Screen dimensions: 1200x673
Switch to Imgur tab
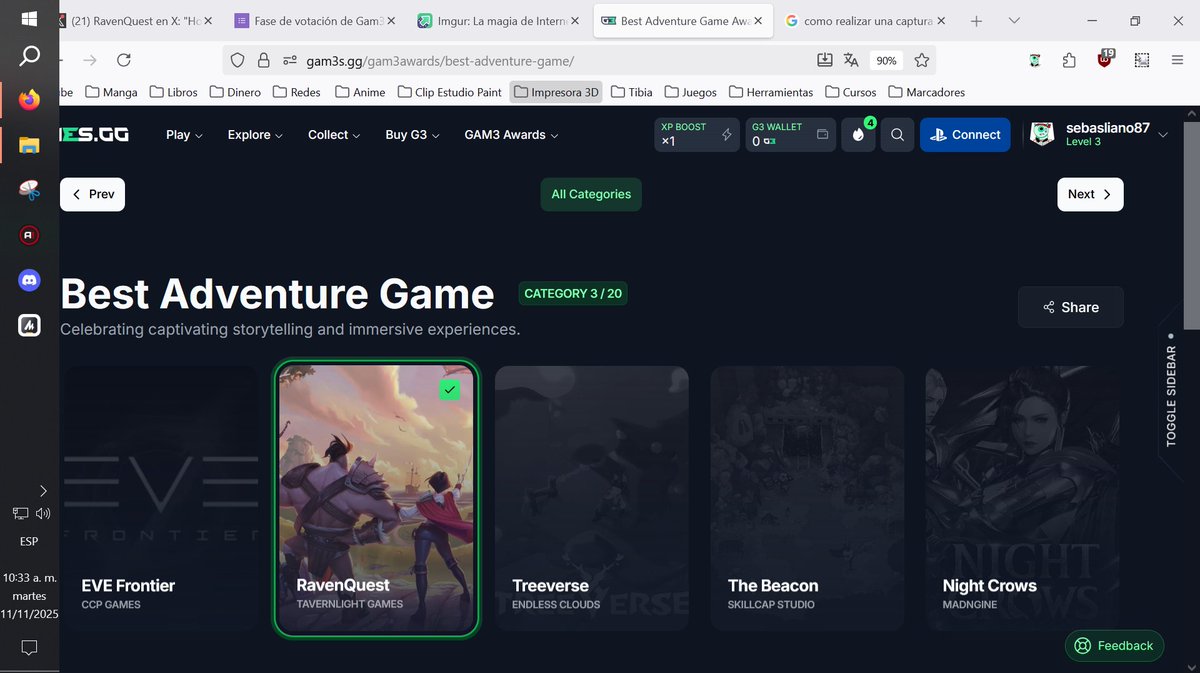point(498,21)
